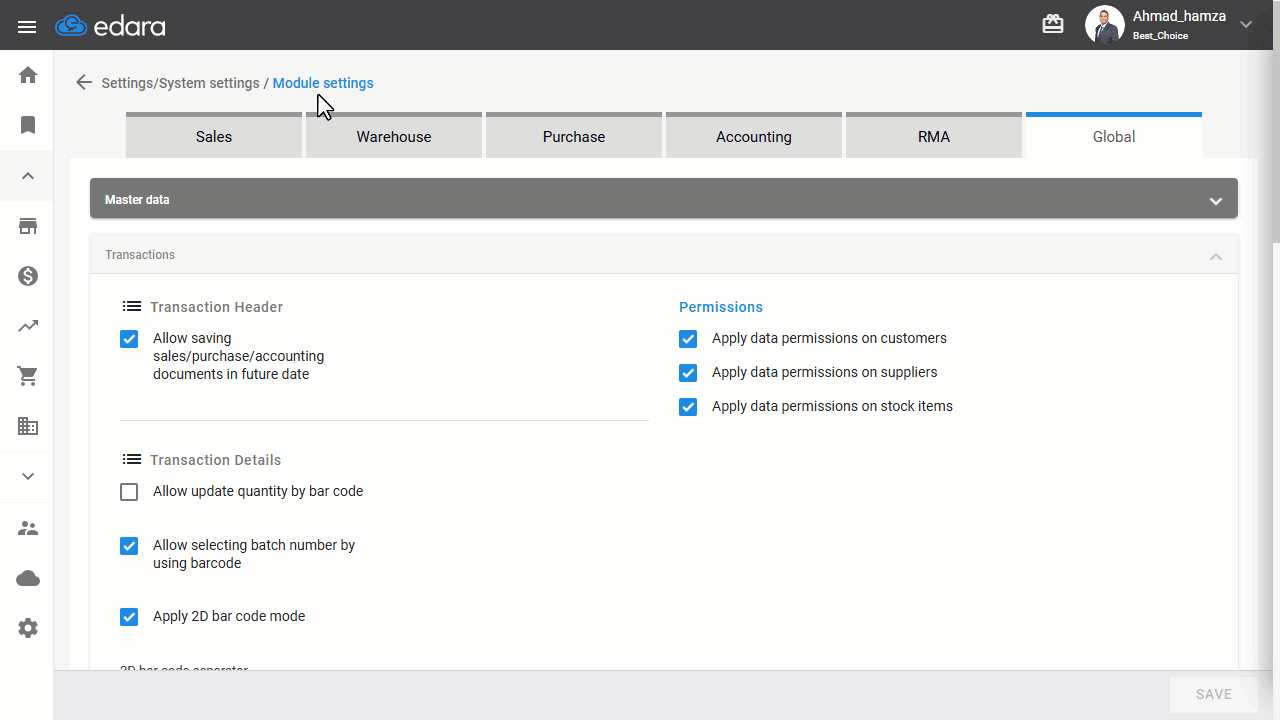Open the trending chart sidebar icon
Screen dimensions: 1280x720
coord(28,326)
